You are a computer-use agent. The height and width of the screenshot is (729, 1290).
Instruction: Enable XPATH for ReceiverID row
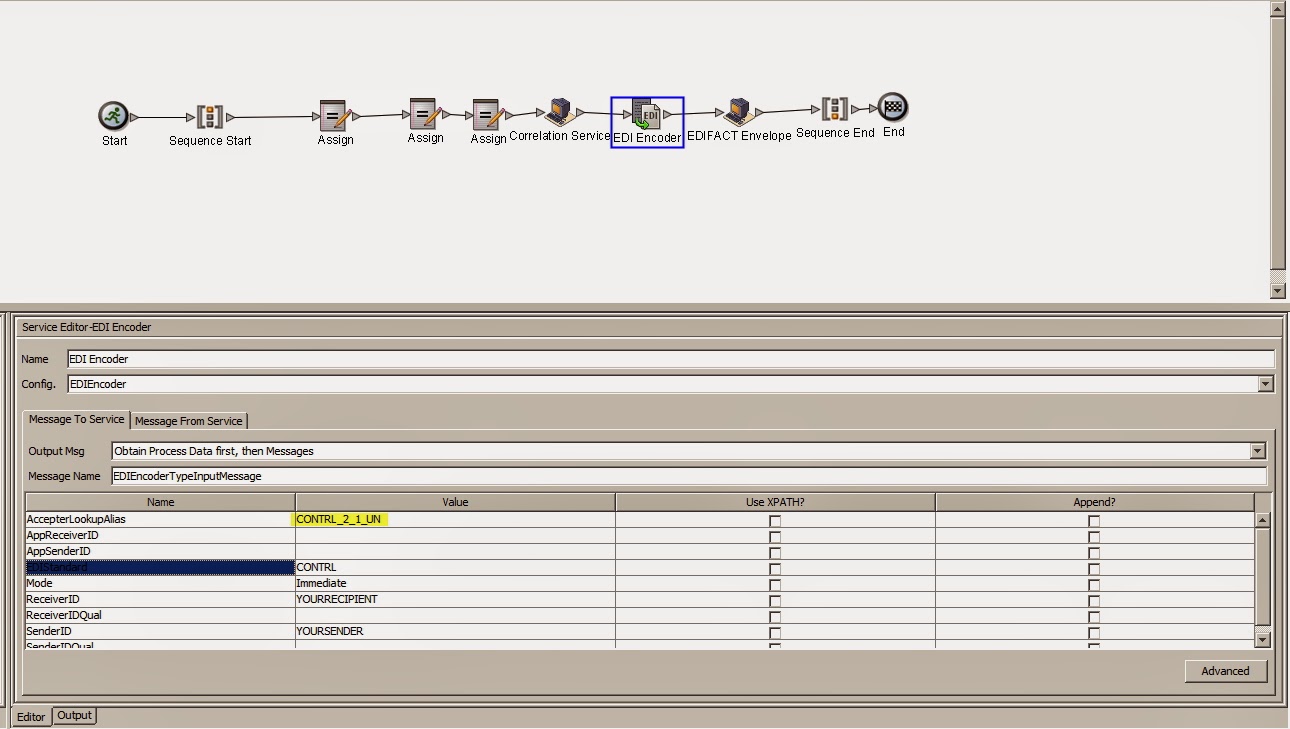pos(773,599)
